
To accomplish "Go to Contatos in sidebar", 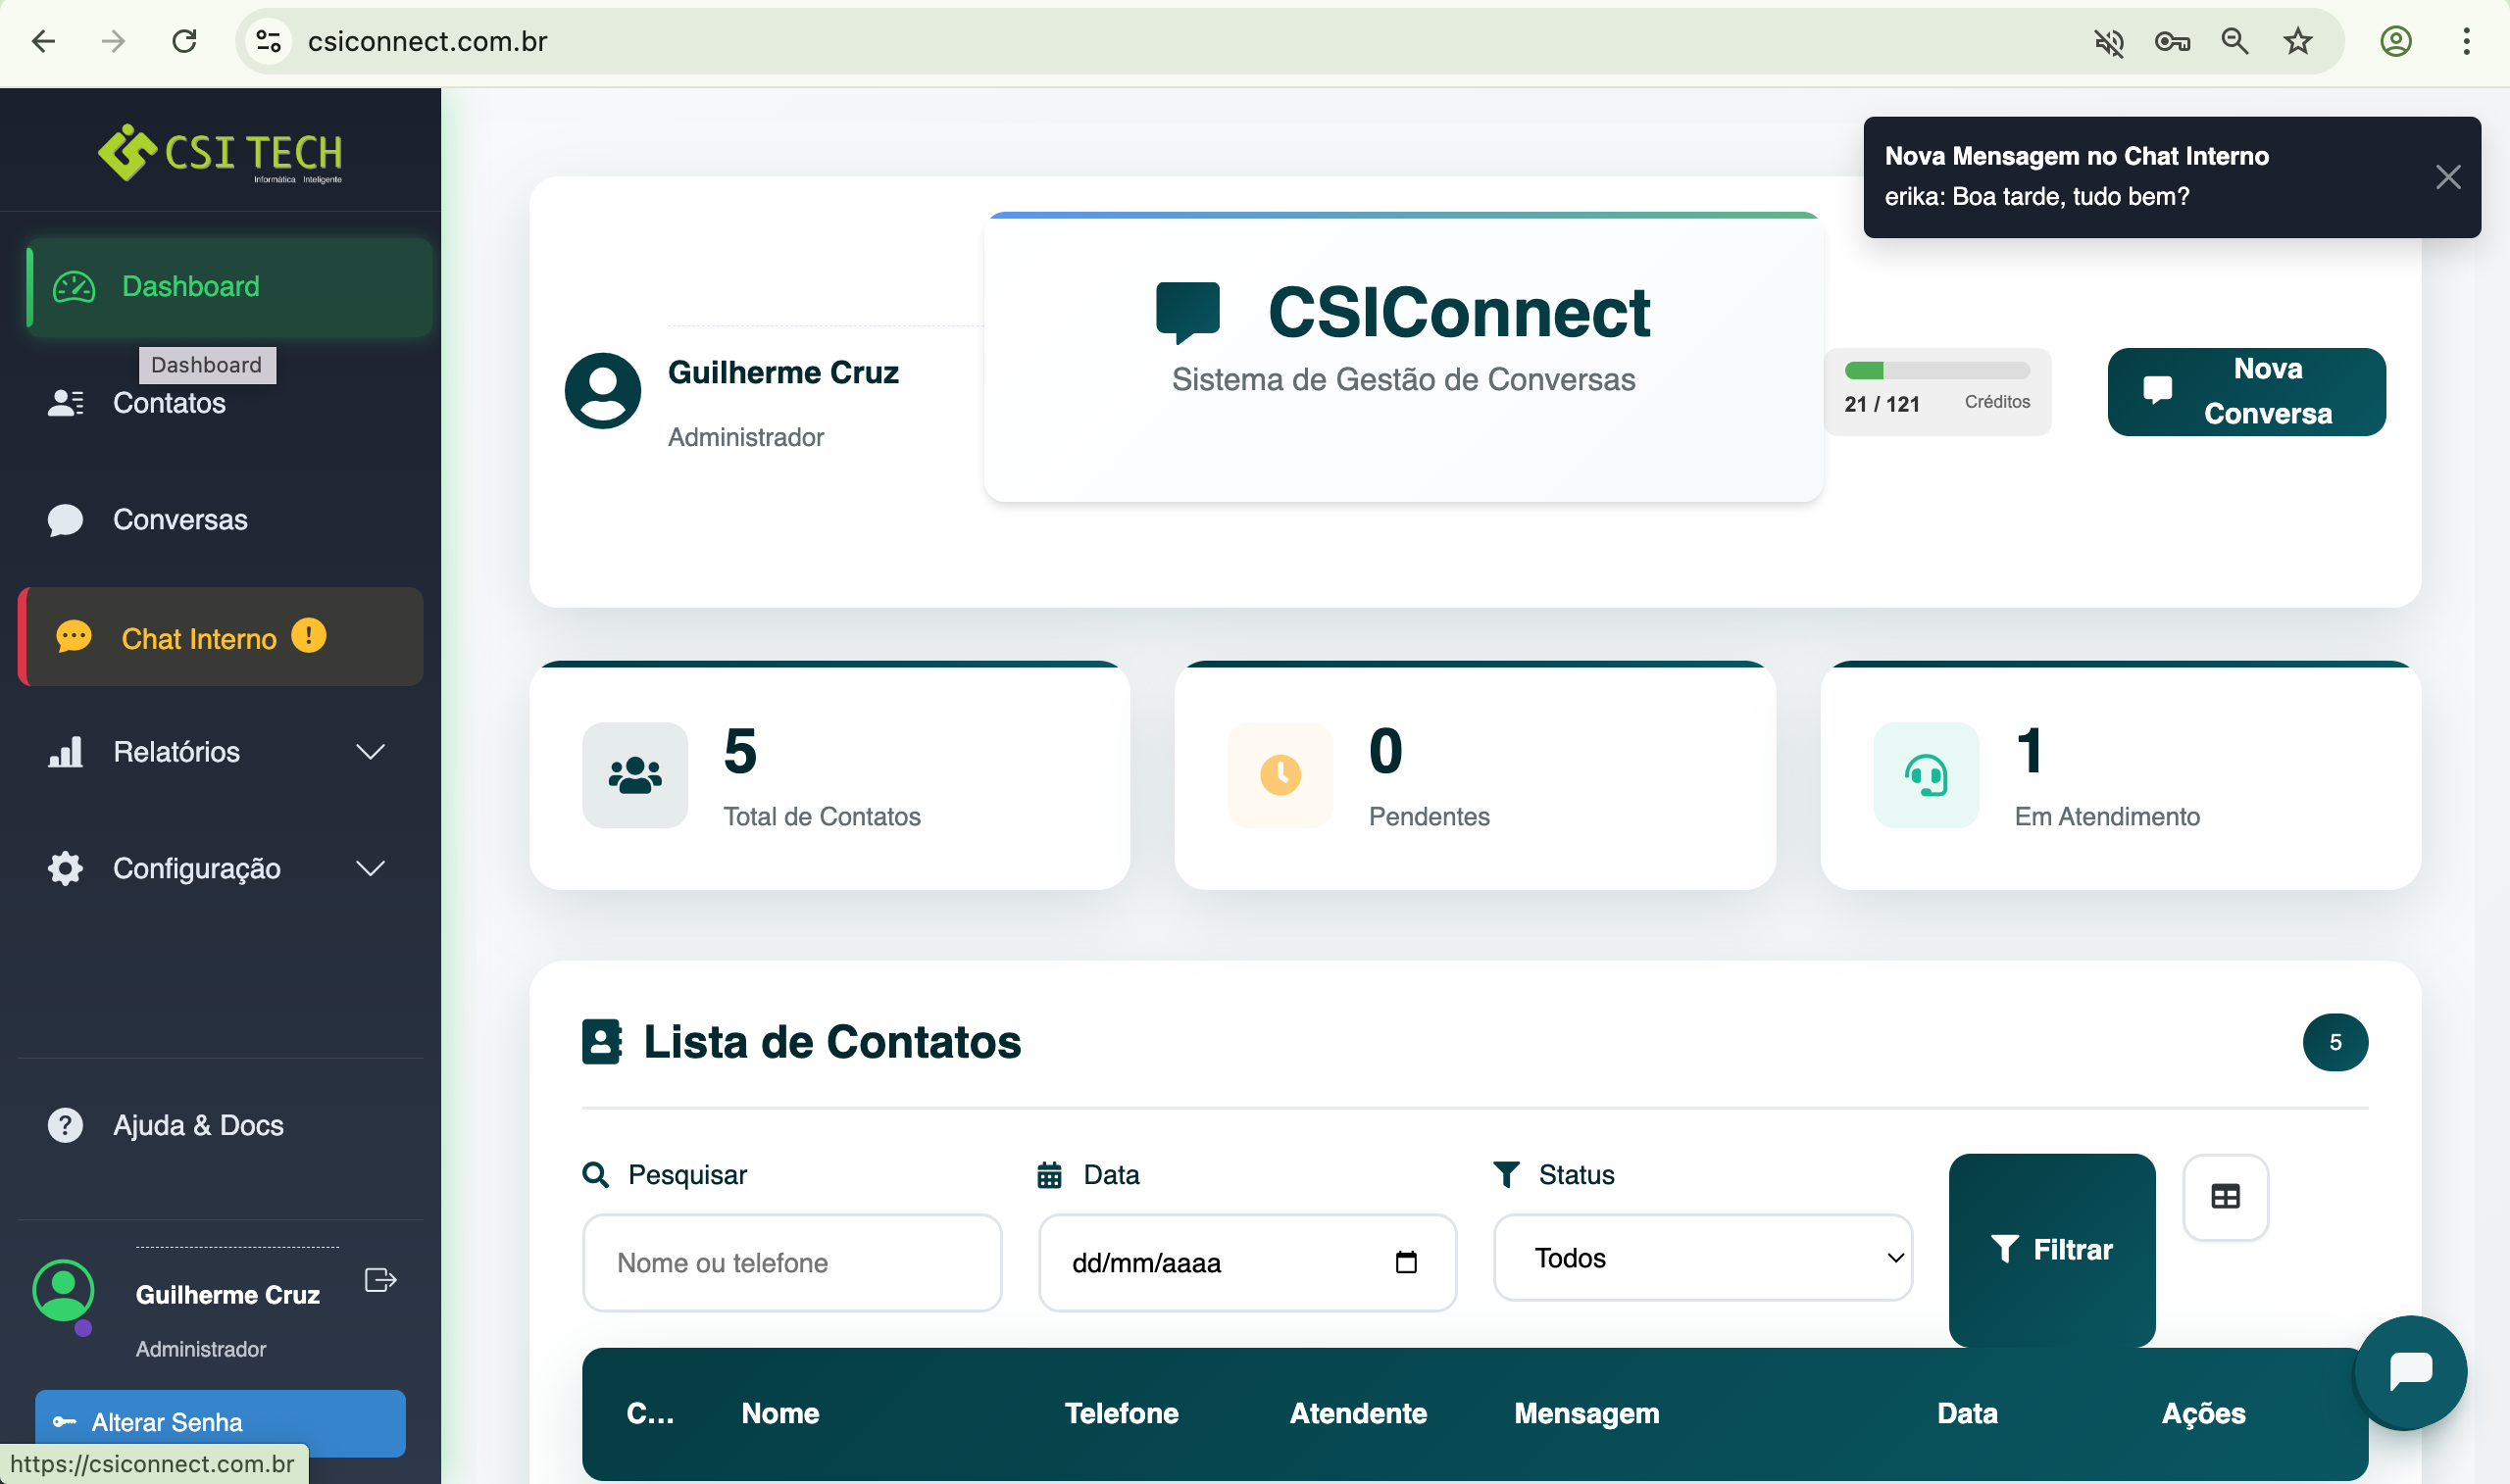I will (x=169, y=403).
